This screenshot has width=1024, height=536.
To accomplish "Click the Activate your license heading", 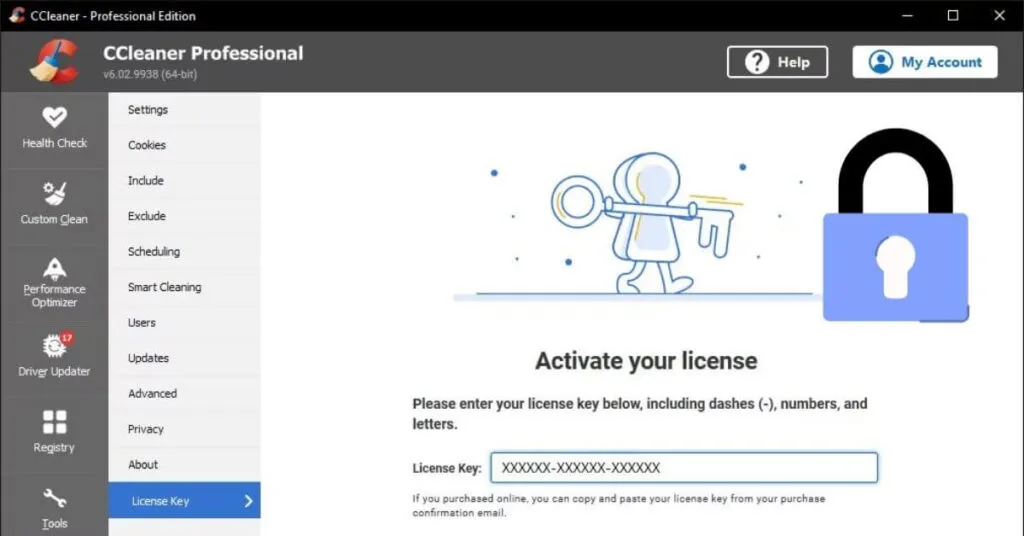I will tap(646, 361).
